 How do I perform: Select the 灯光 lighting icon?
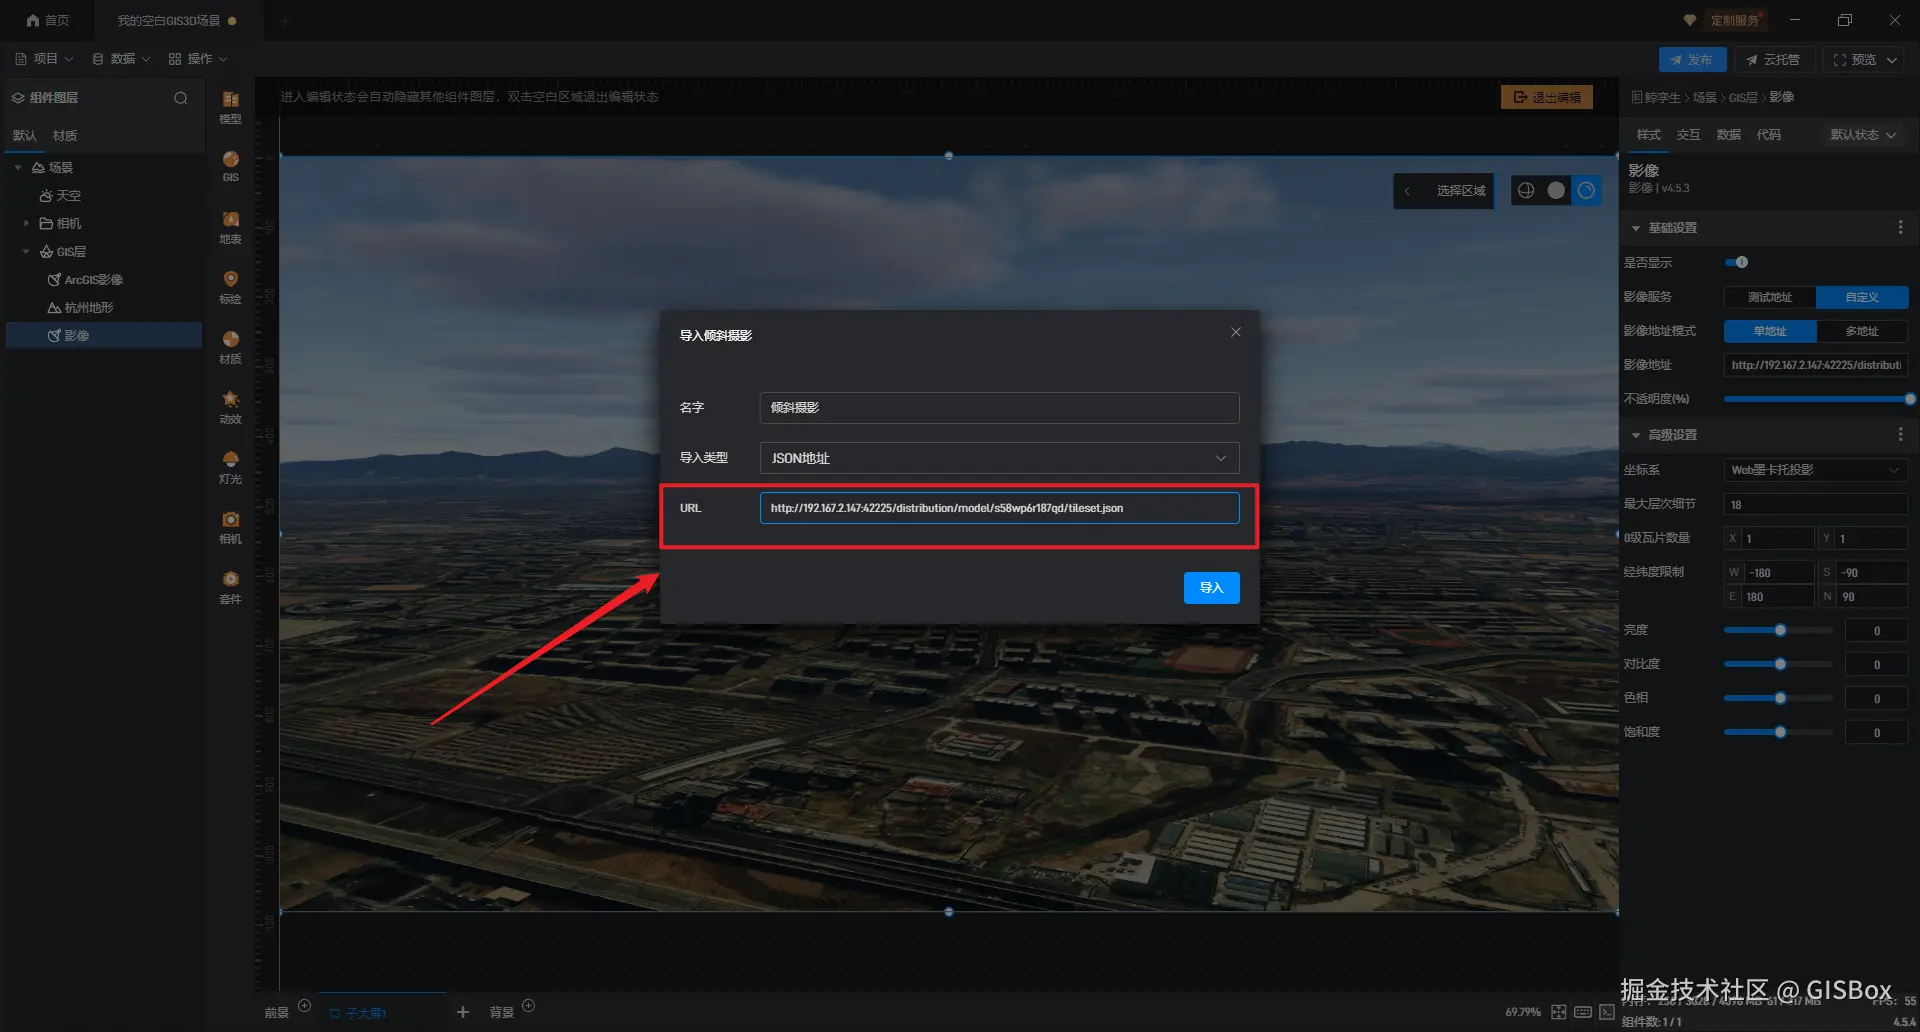pos(230,466)
